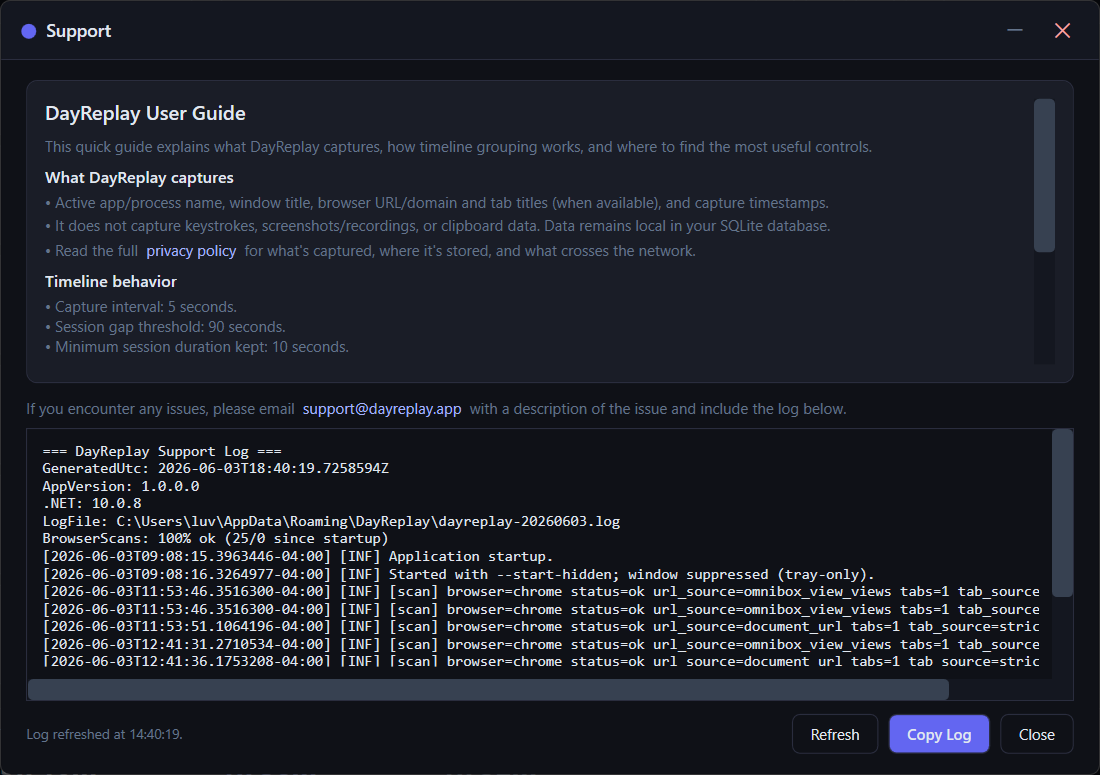
Task: Click 'Session gap threshold: 90 seconds.' line
Action: pos(166,327)
